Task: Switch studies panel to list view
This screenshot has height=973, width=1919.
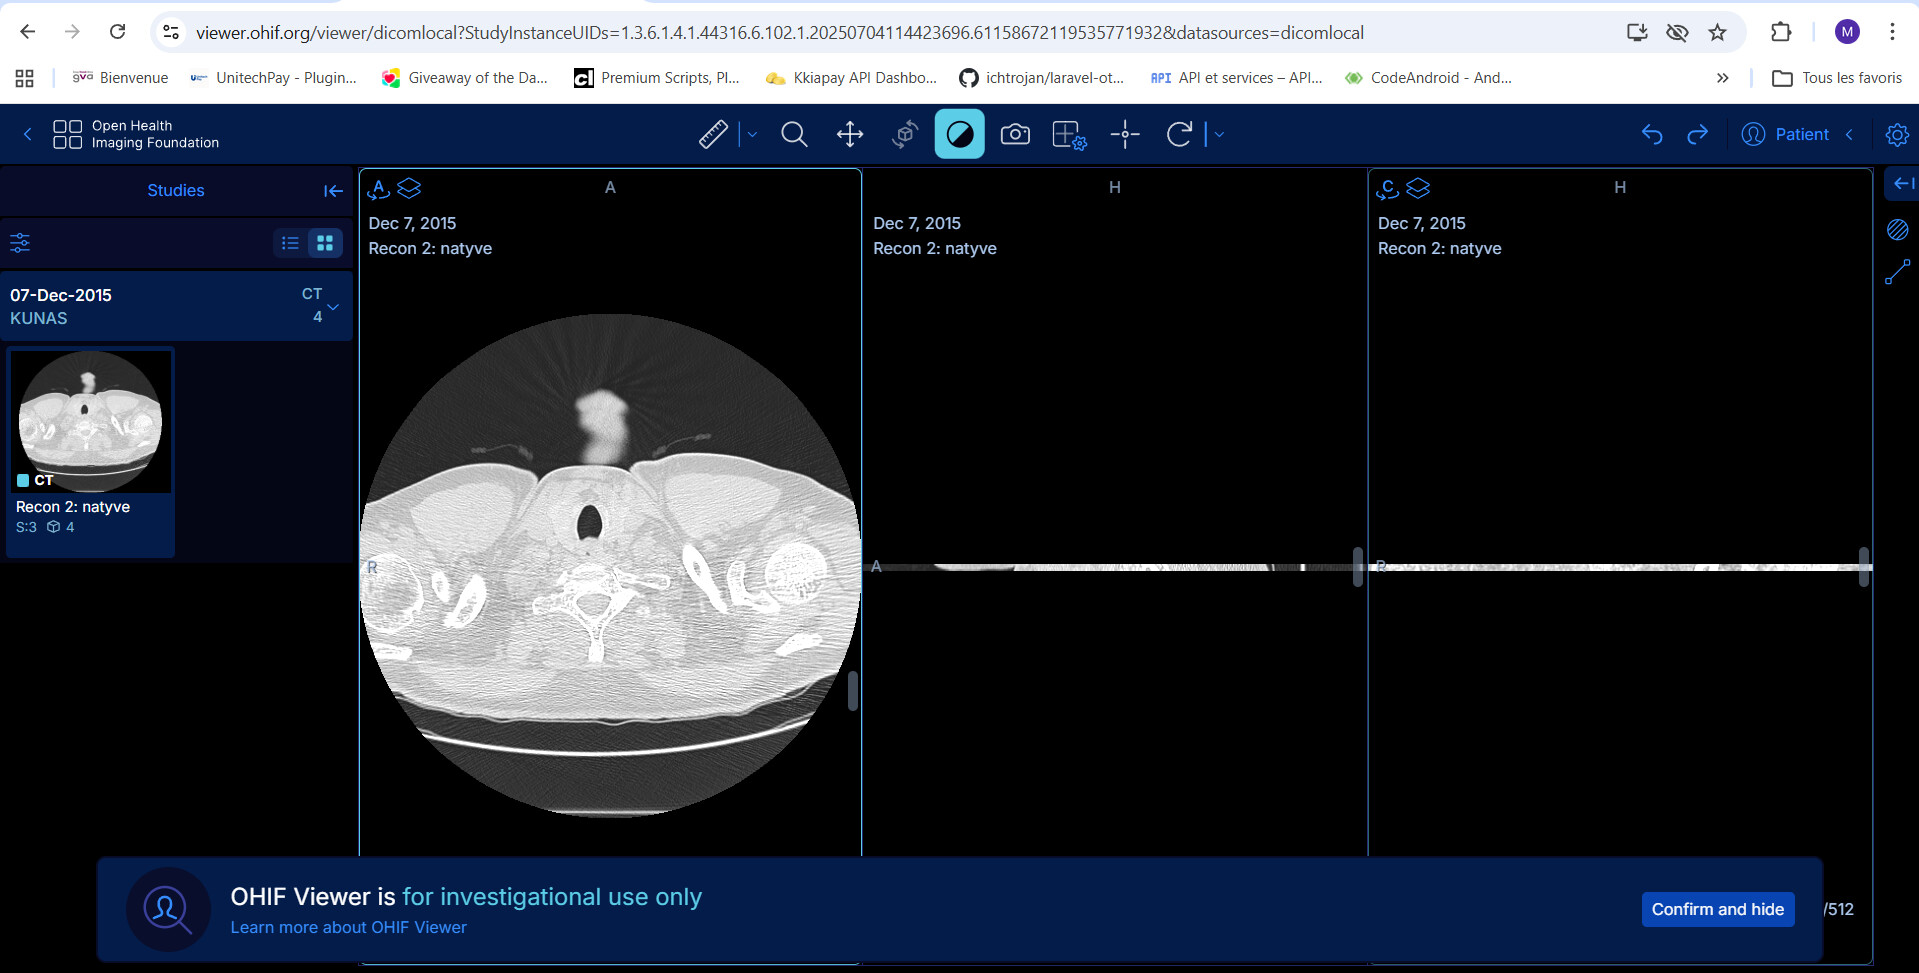Action: click(x=290, y=243)
